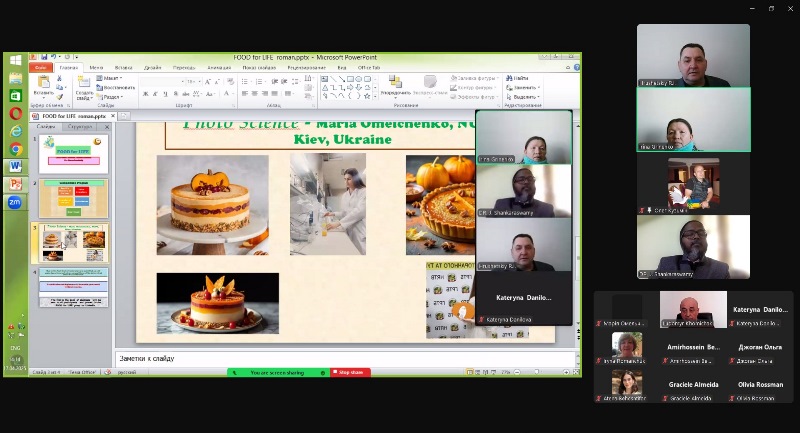Select the right arrow shape in gallery

[350, 88]
